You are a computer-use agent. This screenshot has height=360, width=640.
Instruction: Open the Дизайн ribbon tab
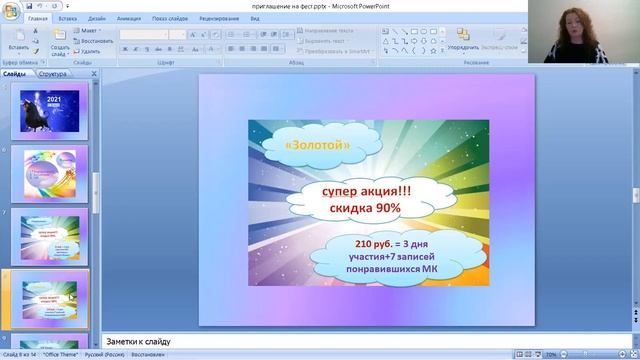tap(97, 19)
